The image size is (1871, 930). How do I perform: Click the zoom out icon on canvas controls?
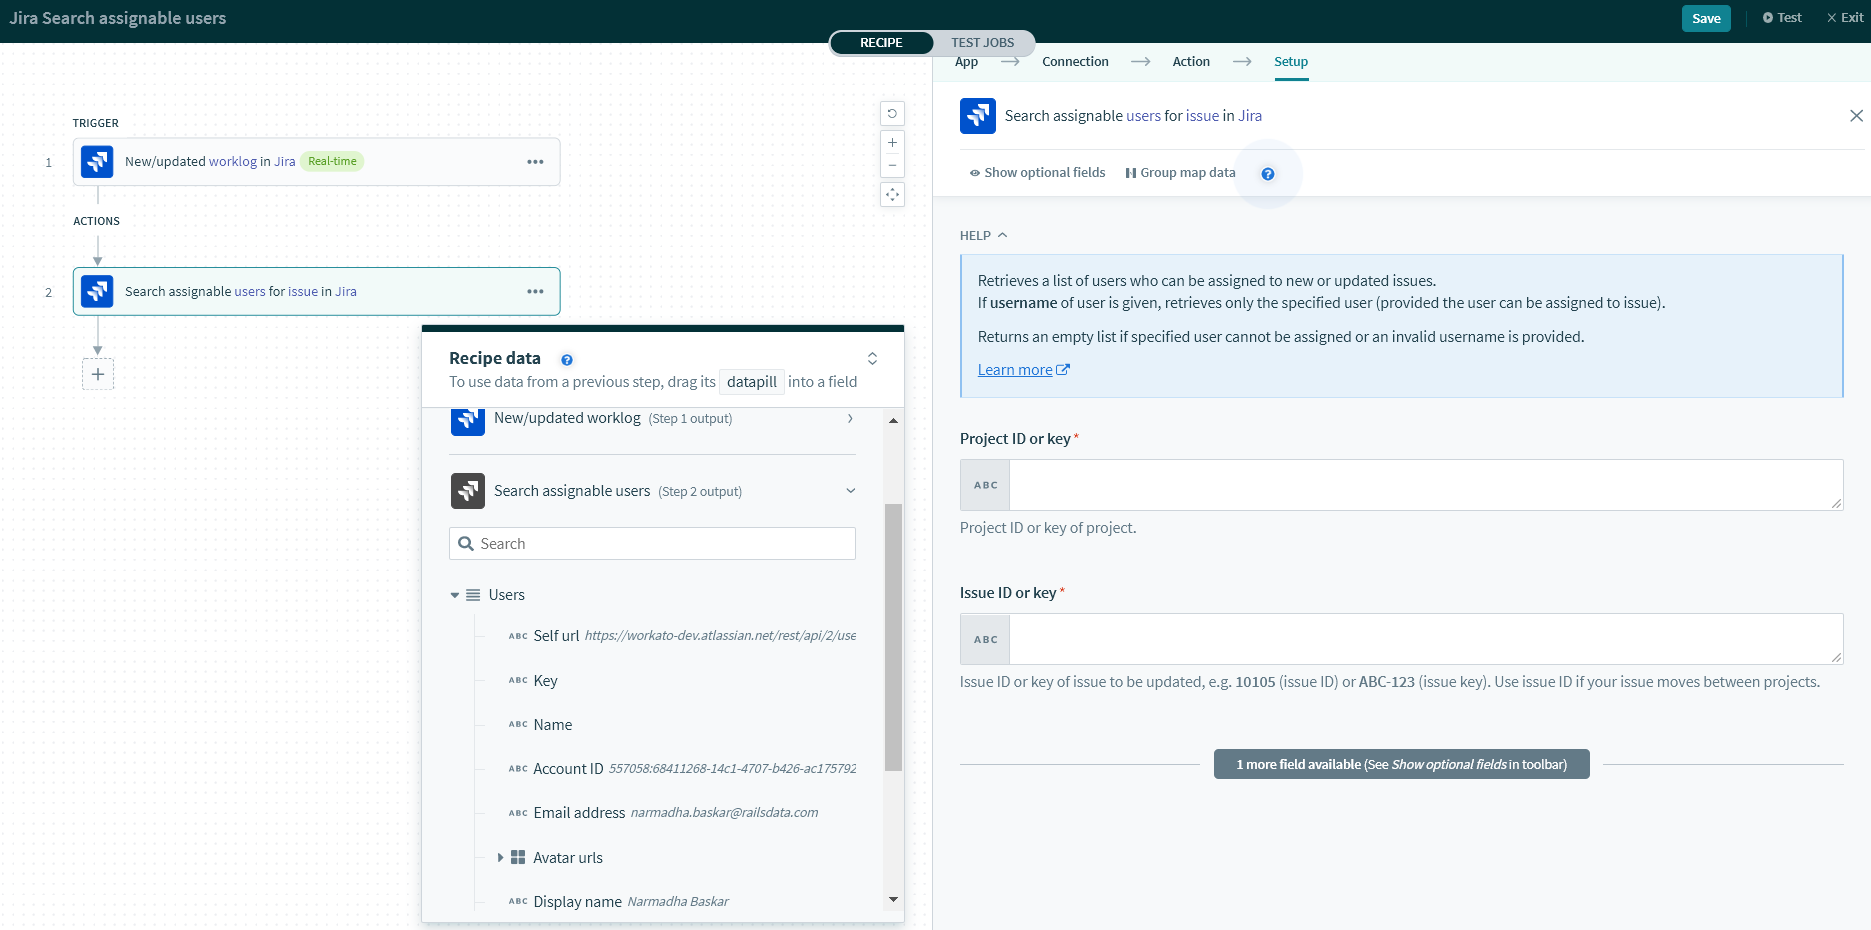tap(892, 164)
